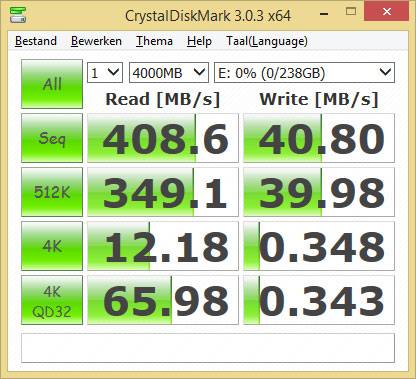The height and width of the screenshot is (379, 416).
Task: Close the CrystalDiskMark window
Action: click(386, 12)
